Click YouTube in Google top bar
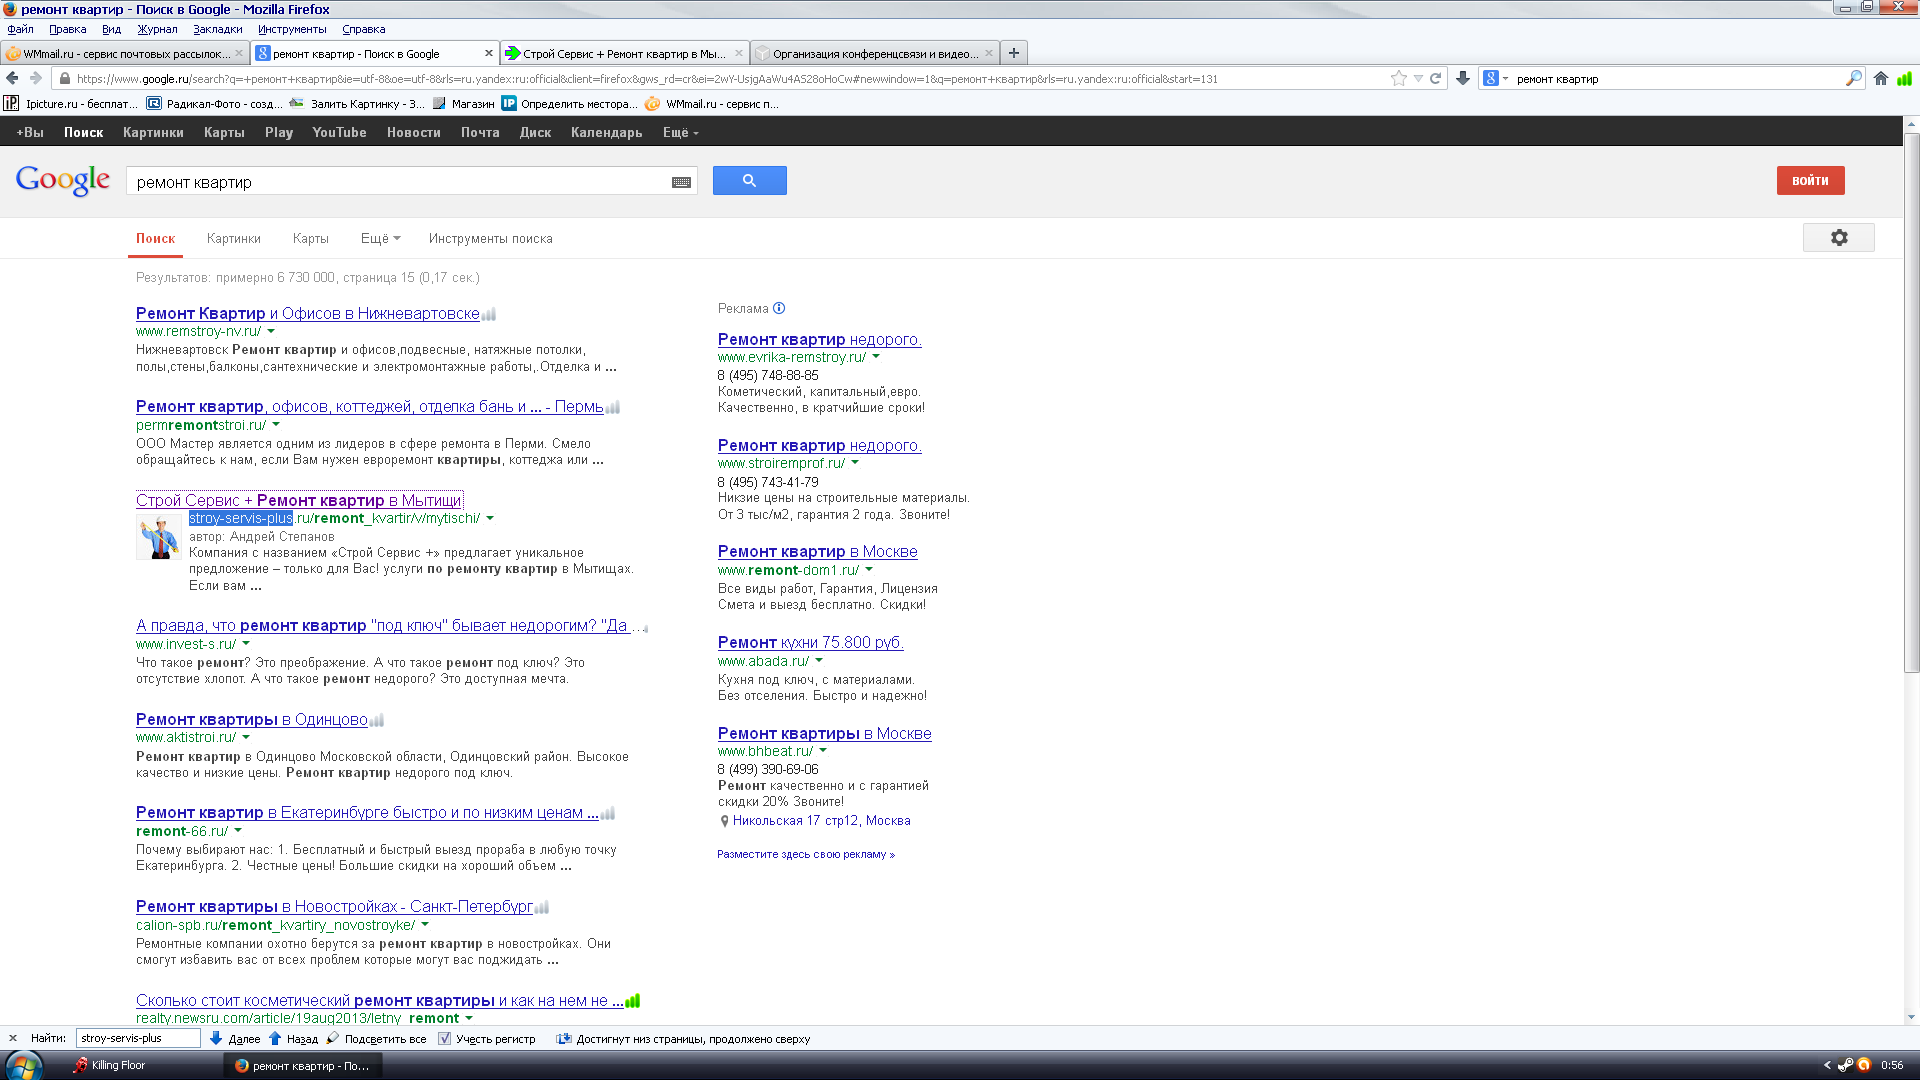The height and width of the screenshot is (1080, 1920). (339, 132)
